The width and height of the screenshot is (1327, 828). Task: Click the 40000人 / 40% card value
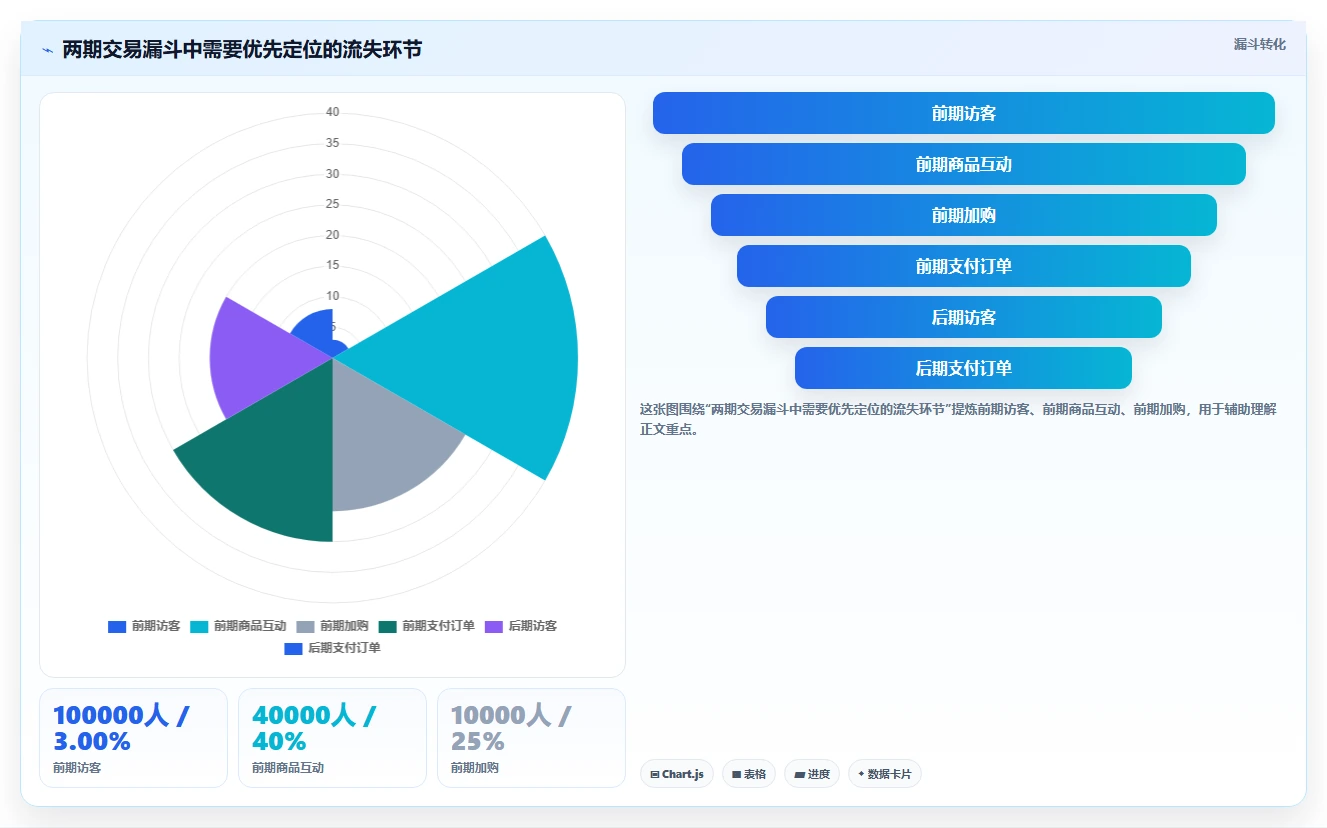(x=314, y=728)
